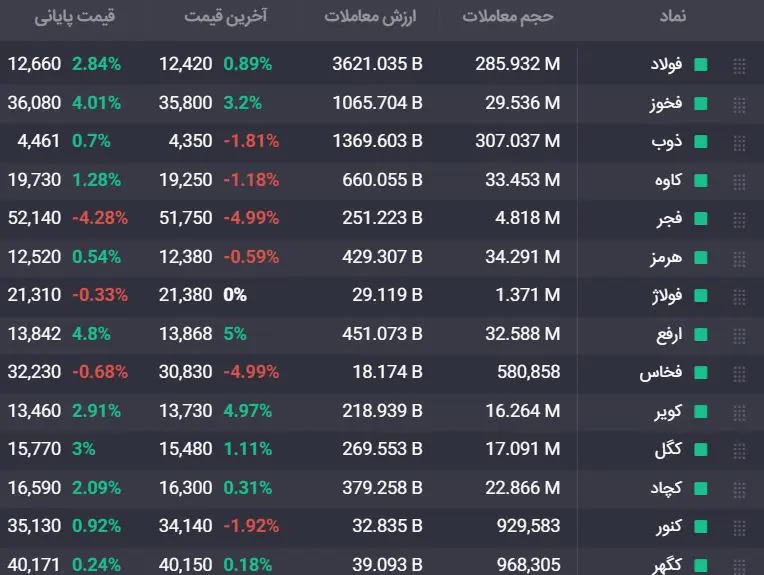764x575 pixels.
Task: Click the drag handle icon for کاوه row
Action: point(739,181)
